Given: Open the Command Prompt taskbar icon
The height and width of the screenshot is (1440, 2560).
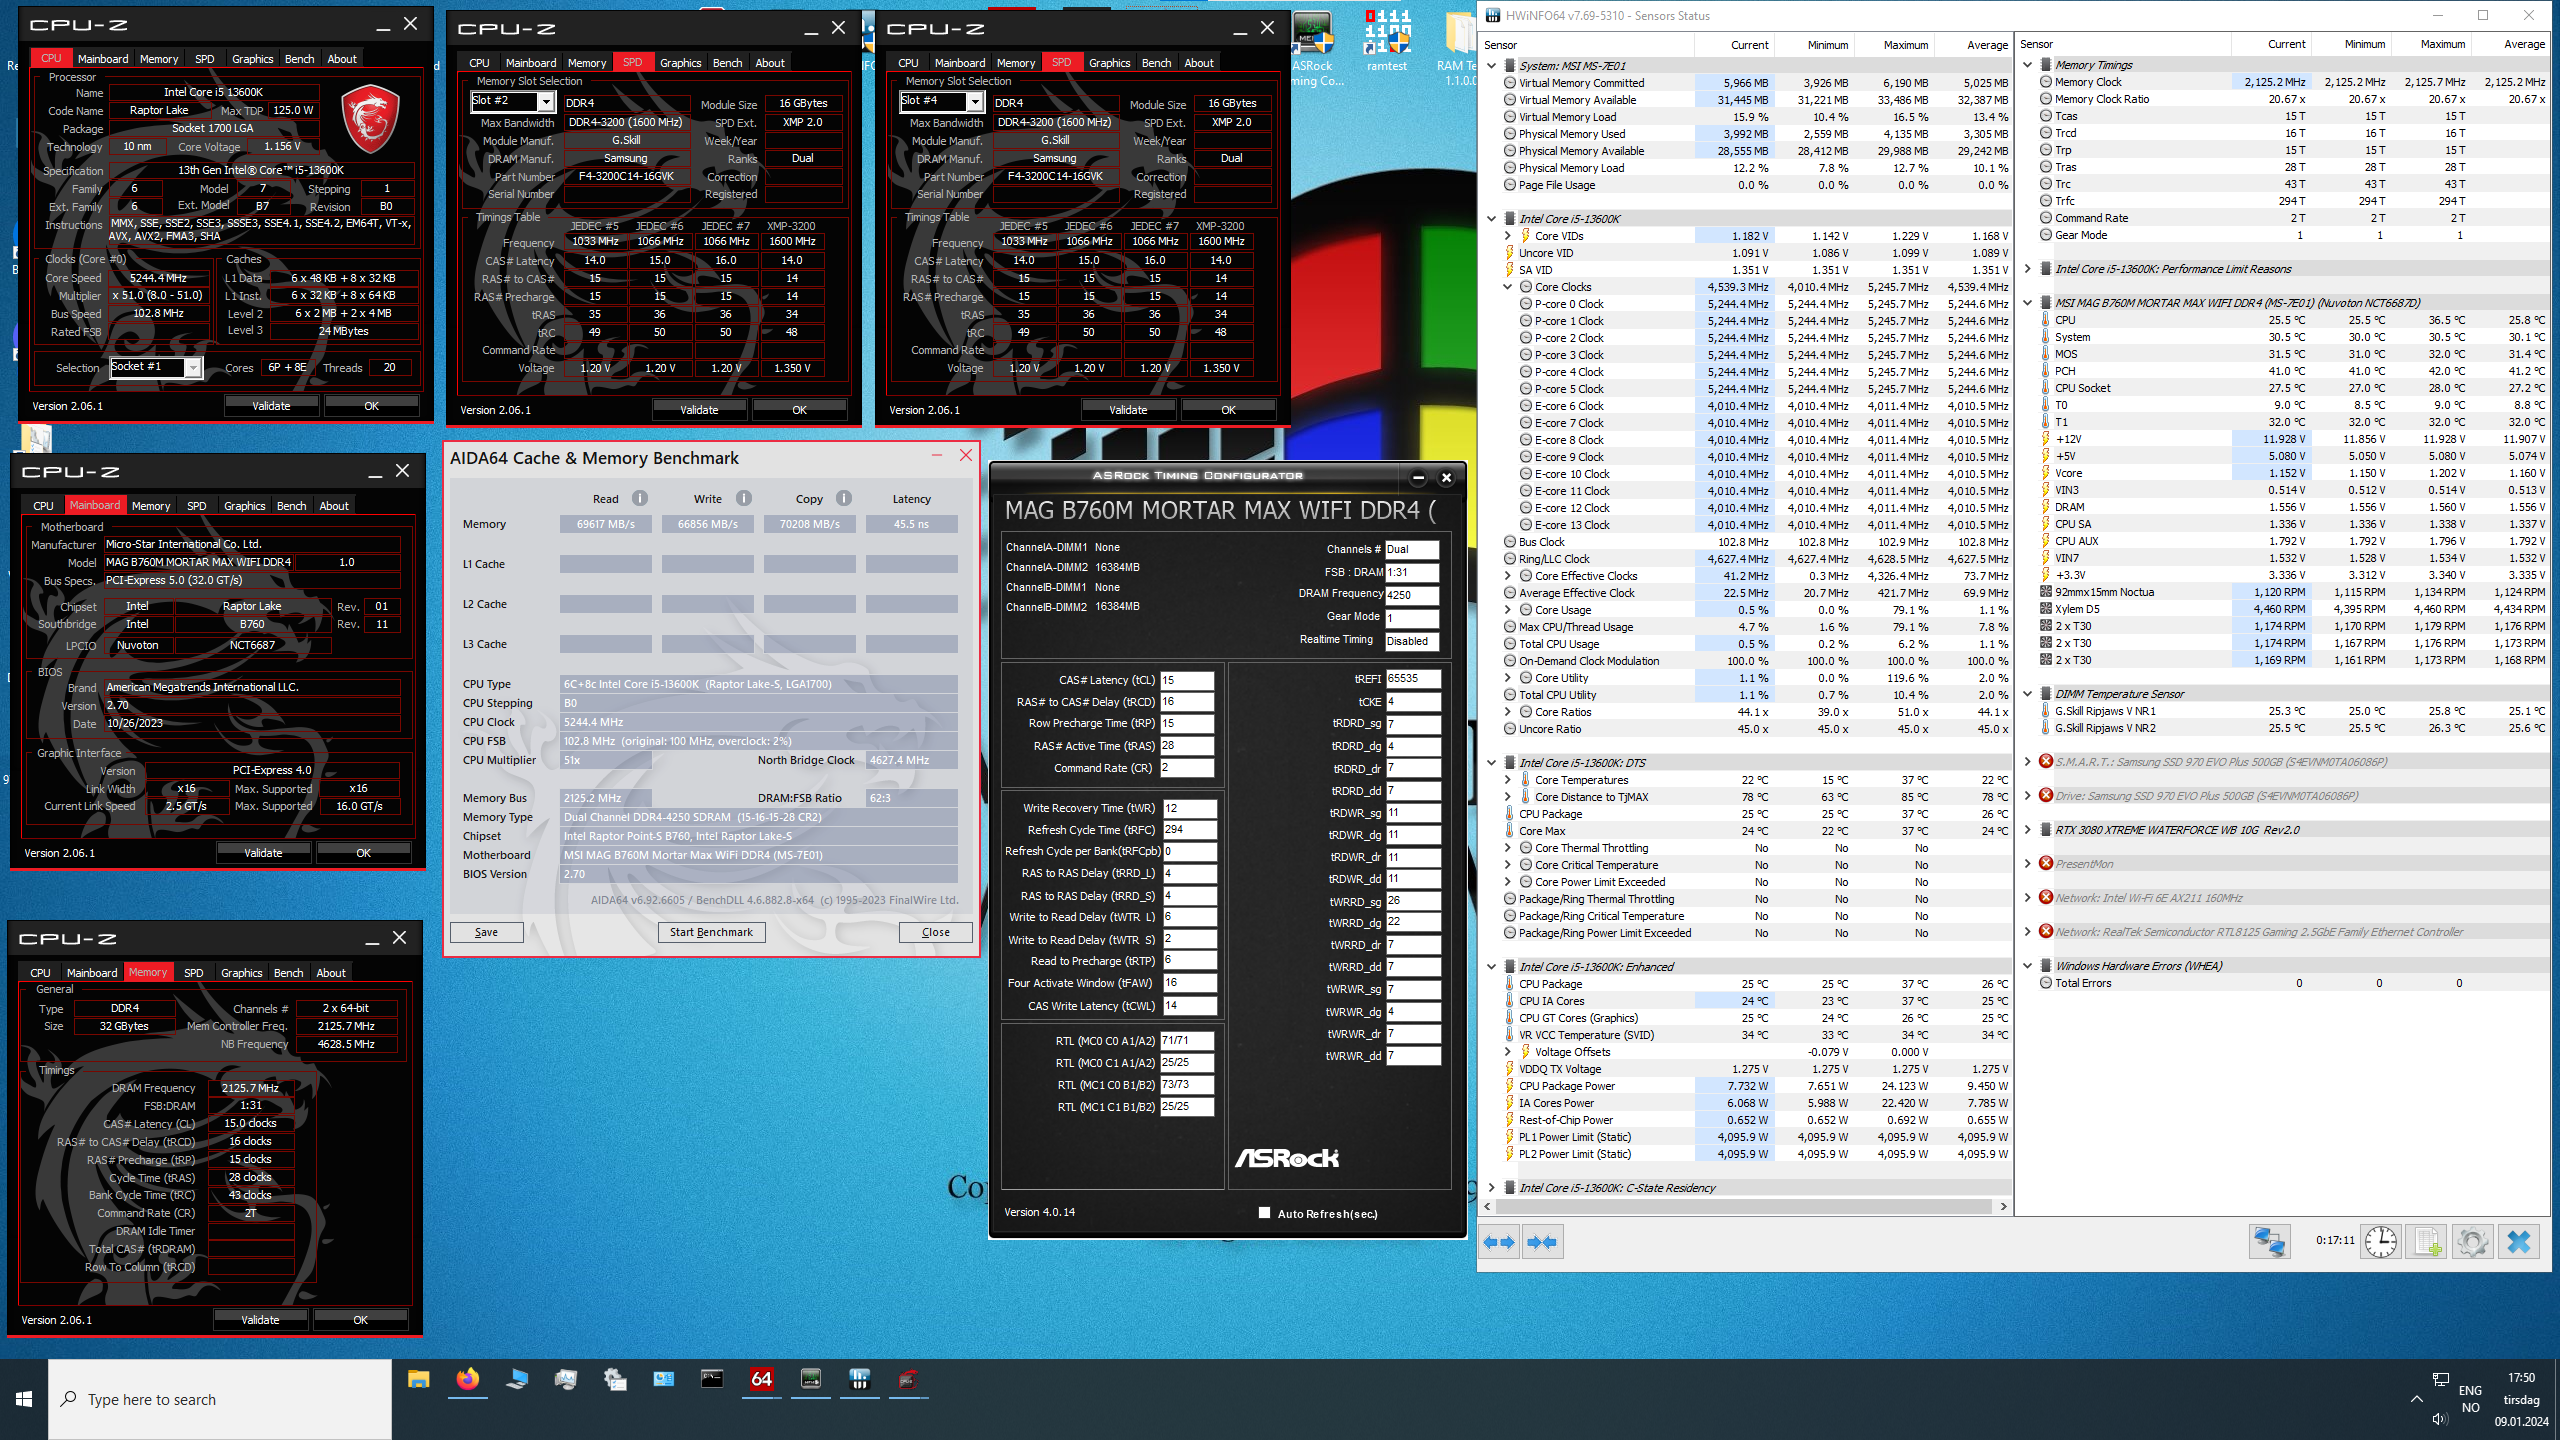Looking at the screenshot, I should coord(712,1380).
